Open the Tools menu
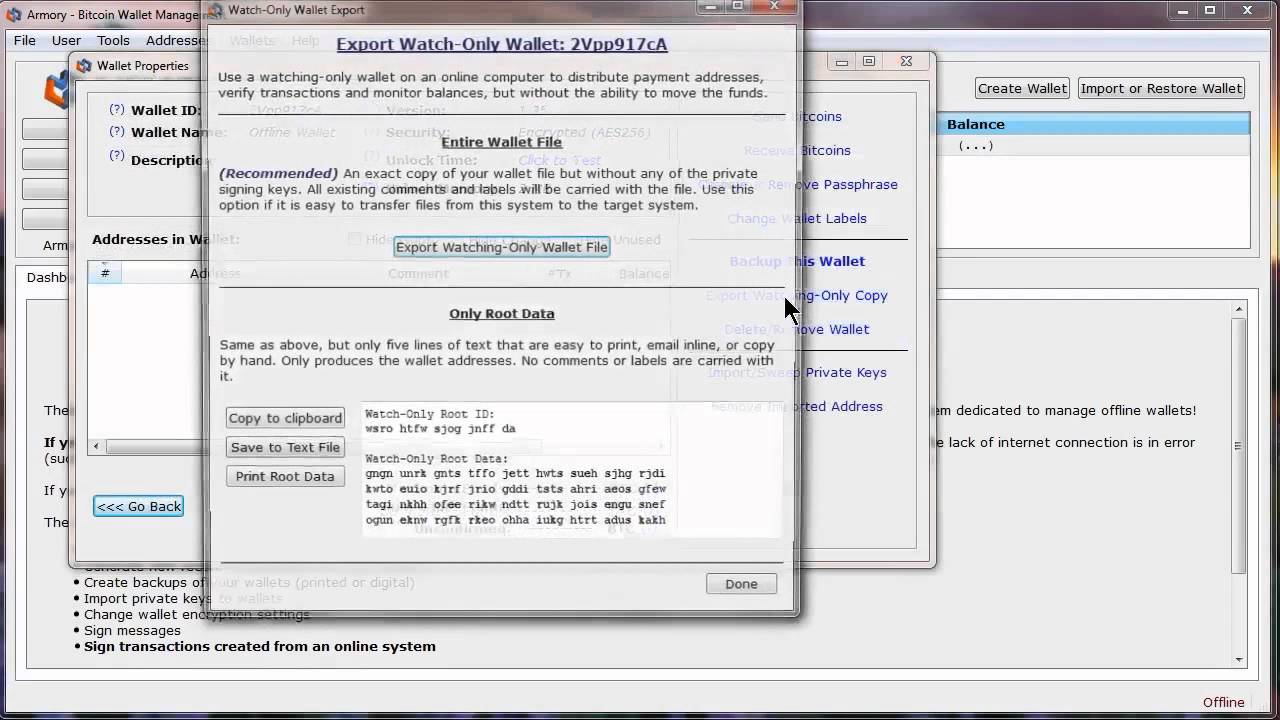The height and width of the screenshot is (720, 1280). (x=113, y=40)
